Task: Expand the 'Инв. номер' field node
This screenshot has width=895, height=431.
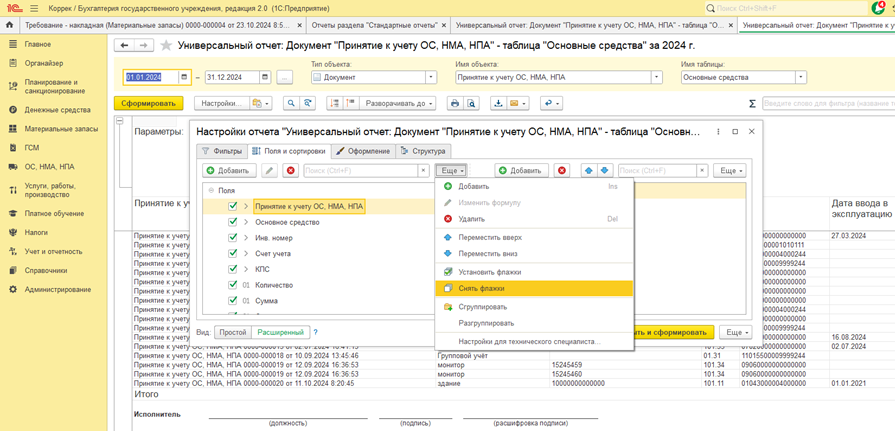Action: [246, 237]
